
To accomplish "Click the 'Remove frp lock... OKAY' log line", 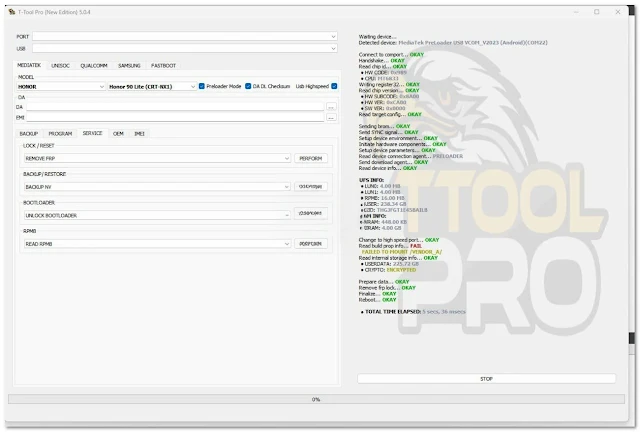I will [x=387, y=288].
